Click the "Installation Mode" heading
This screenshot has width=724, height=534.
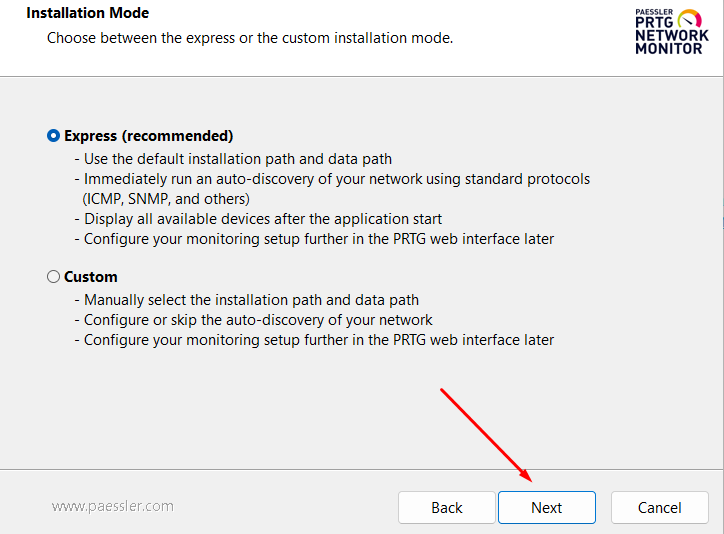[88, 13]
